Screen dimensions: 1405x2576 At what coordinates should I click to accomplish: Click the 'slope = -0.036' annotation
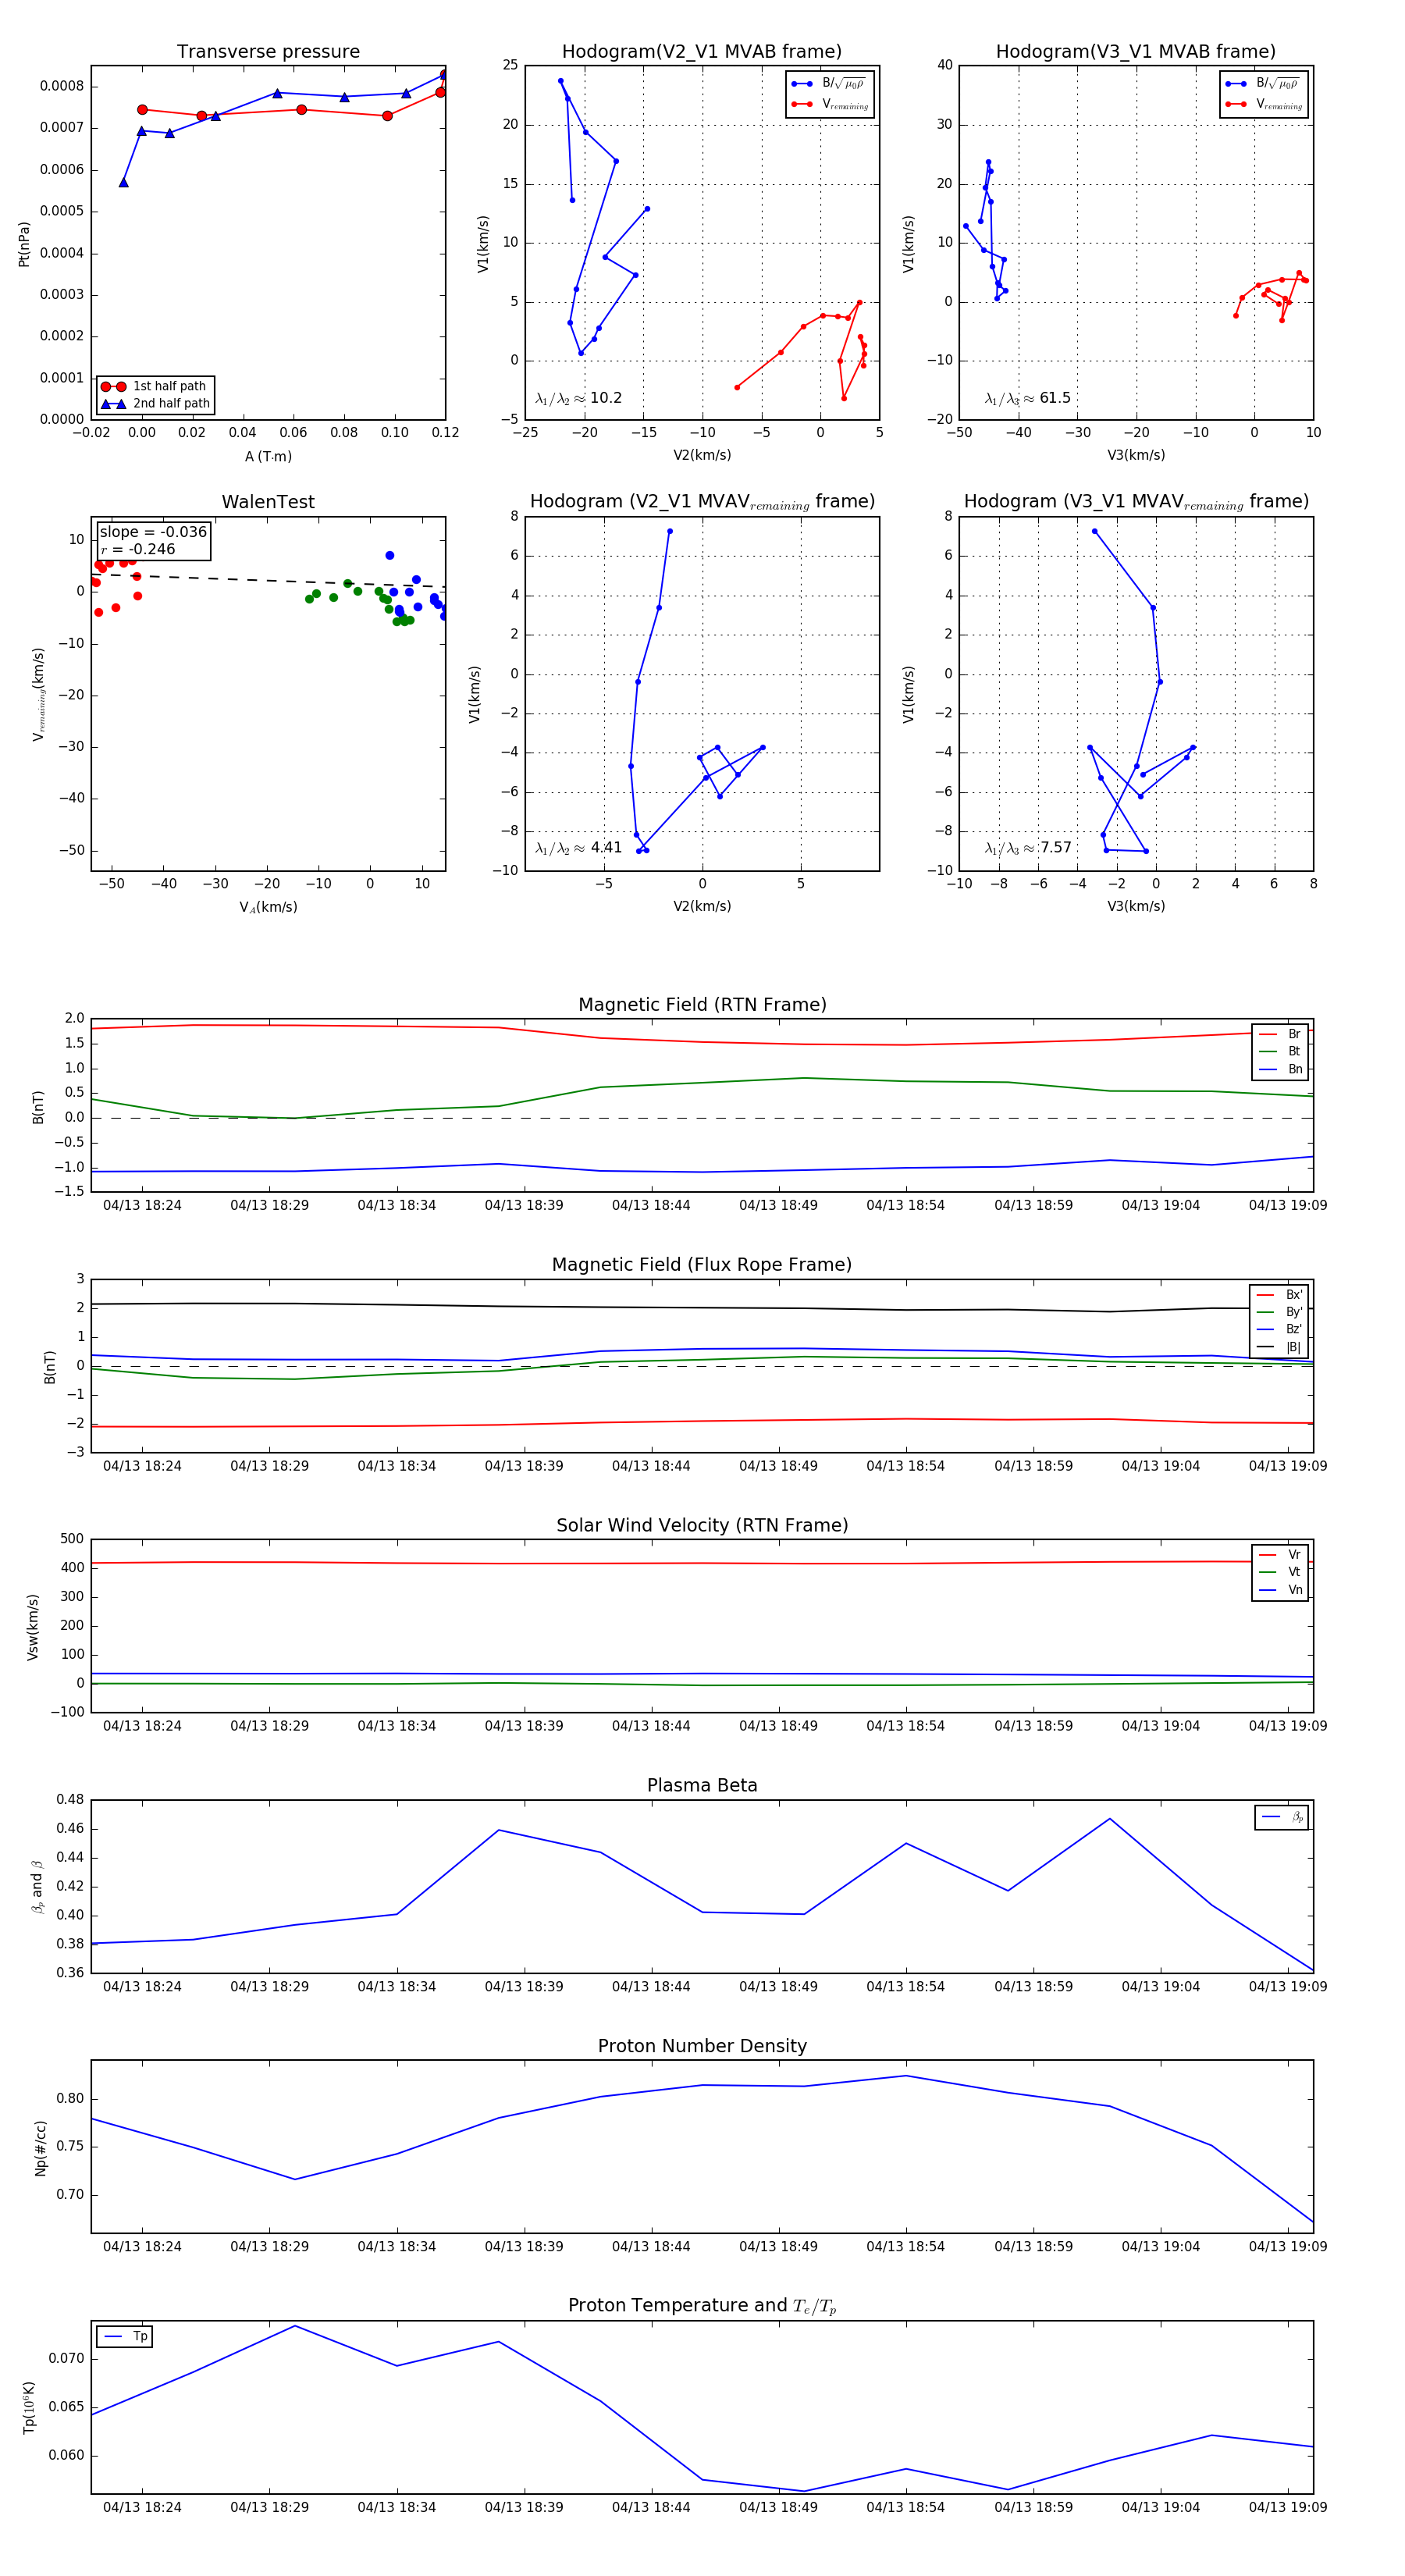coord(153,532)
